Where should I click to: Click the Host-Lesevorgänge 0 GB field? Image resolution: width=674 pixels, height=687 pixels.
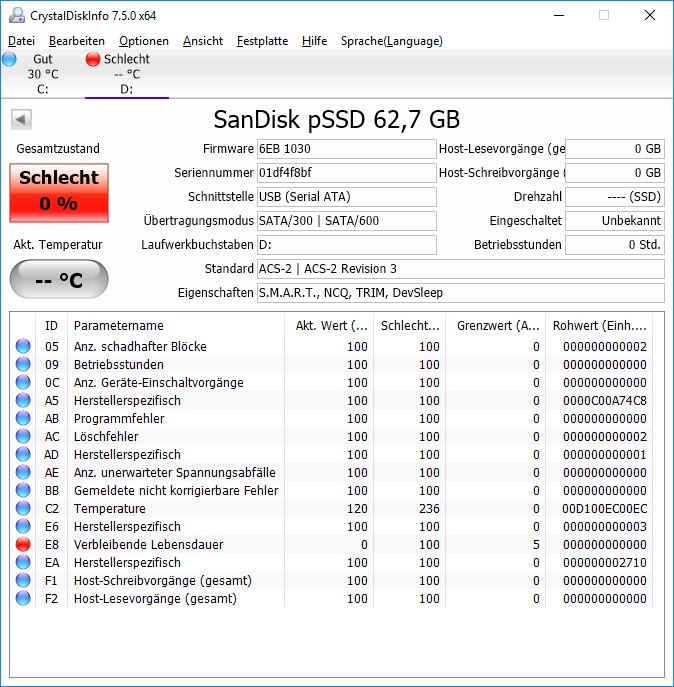tap(615, 149)
